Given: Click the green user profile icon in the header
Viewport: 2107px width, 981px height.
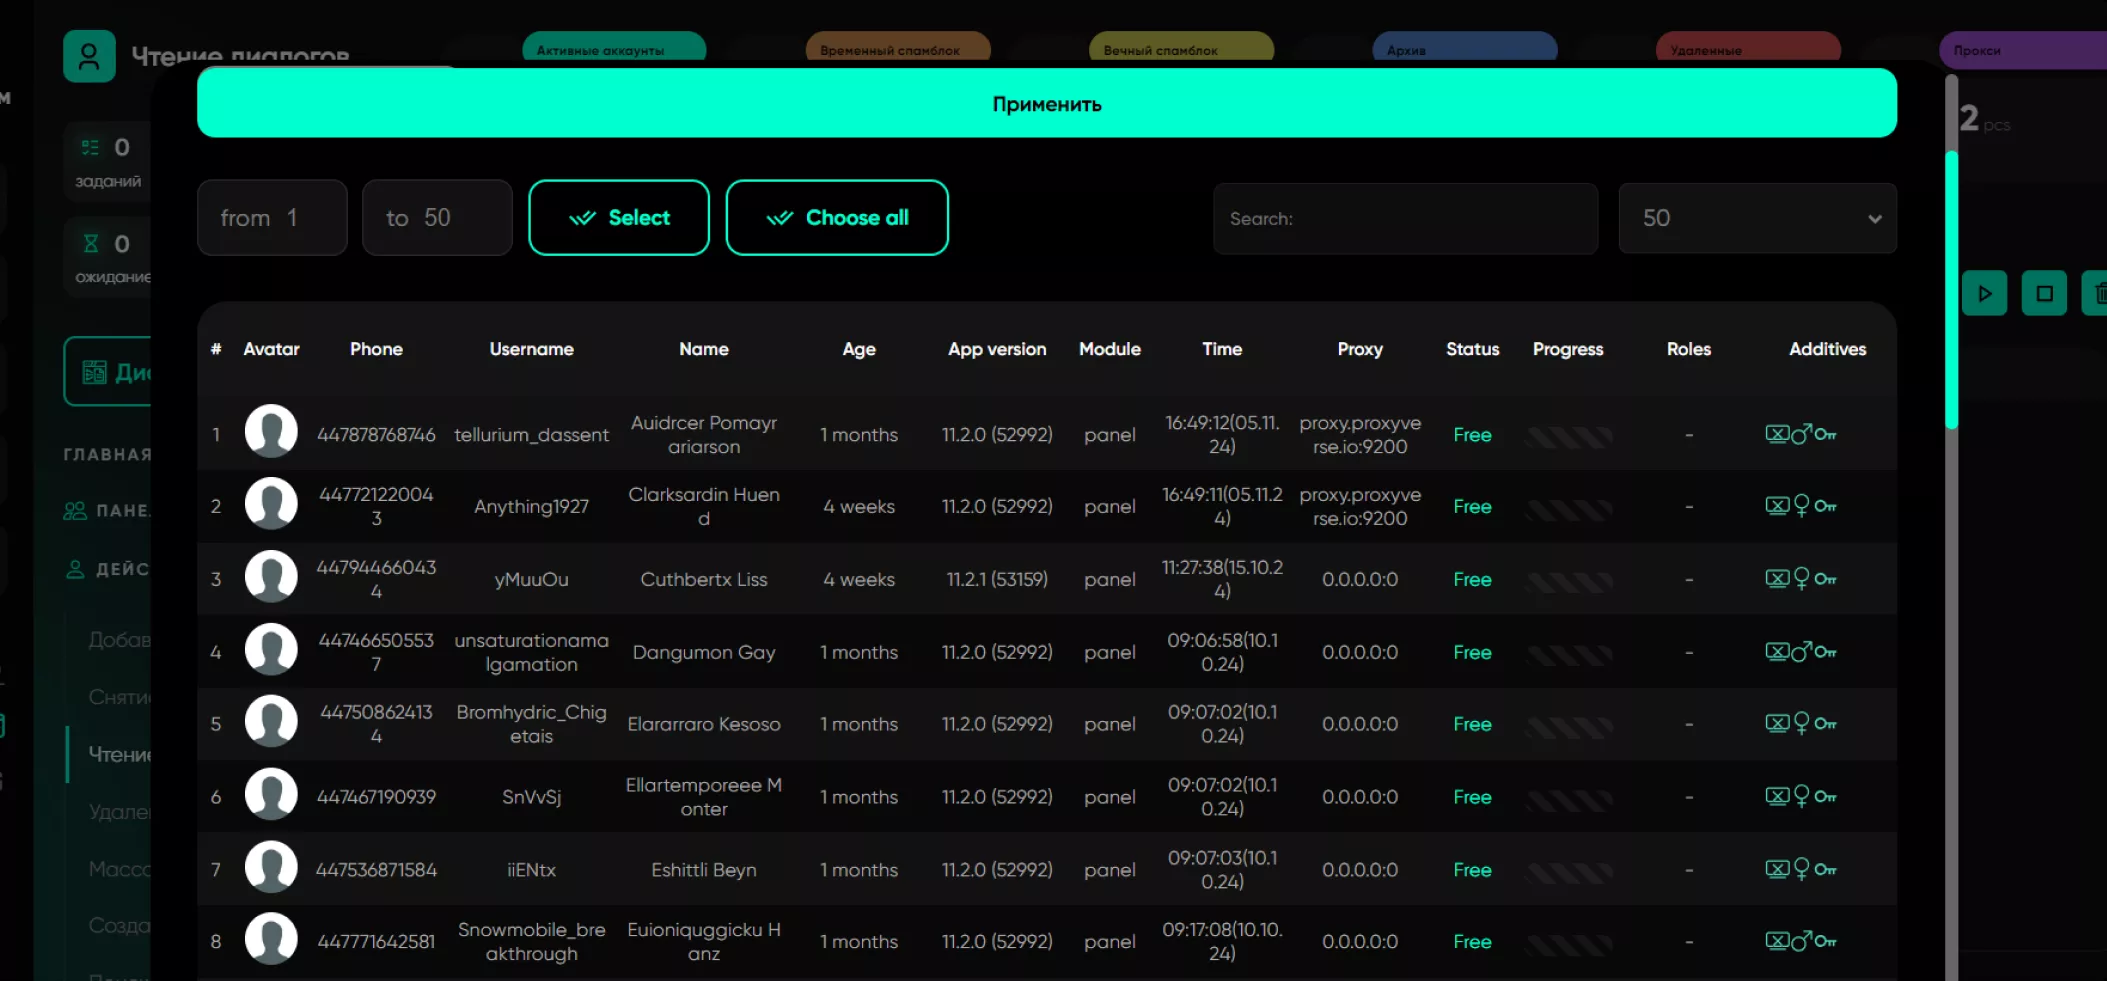Looking at the screenshot, I should coord(89,56).
